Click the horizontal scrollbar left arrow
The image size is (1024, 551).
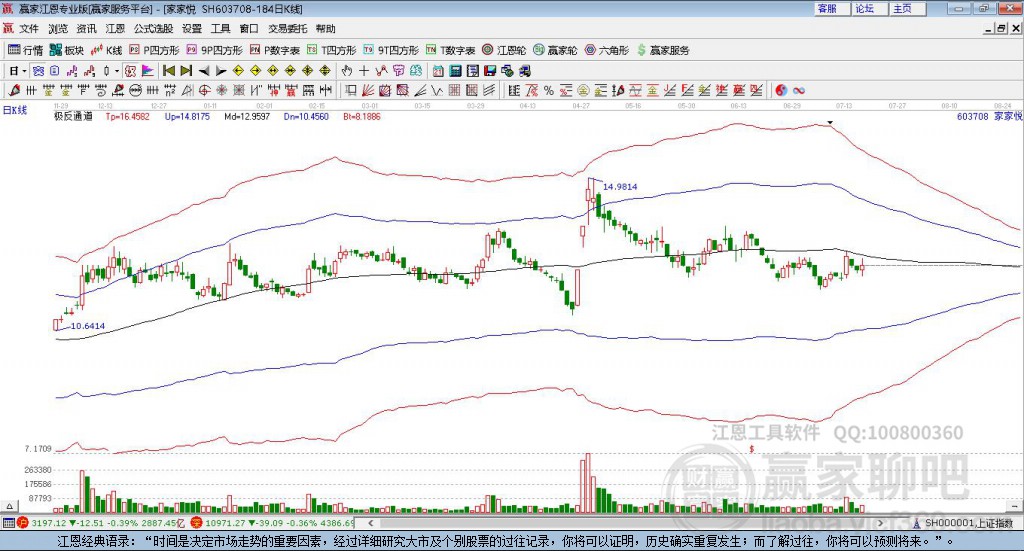[x=370, y=523]
